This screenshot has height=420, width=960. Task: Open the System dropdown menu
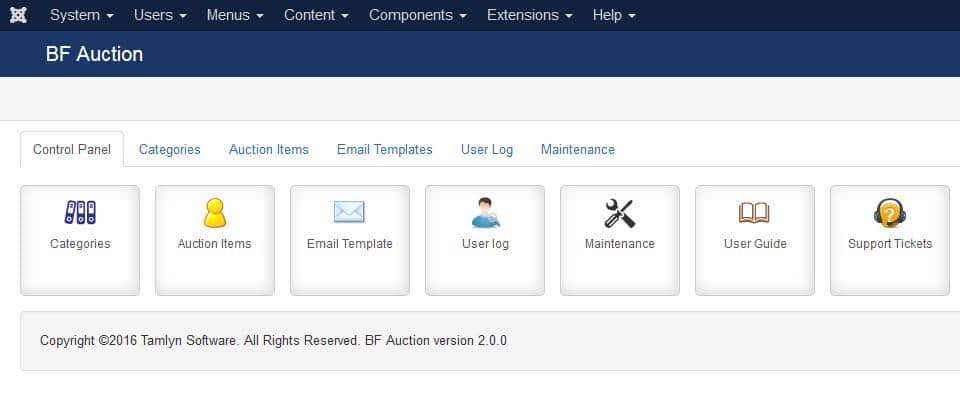pos(81,15)
